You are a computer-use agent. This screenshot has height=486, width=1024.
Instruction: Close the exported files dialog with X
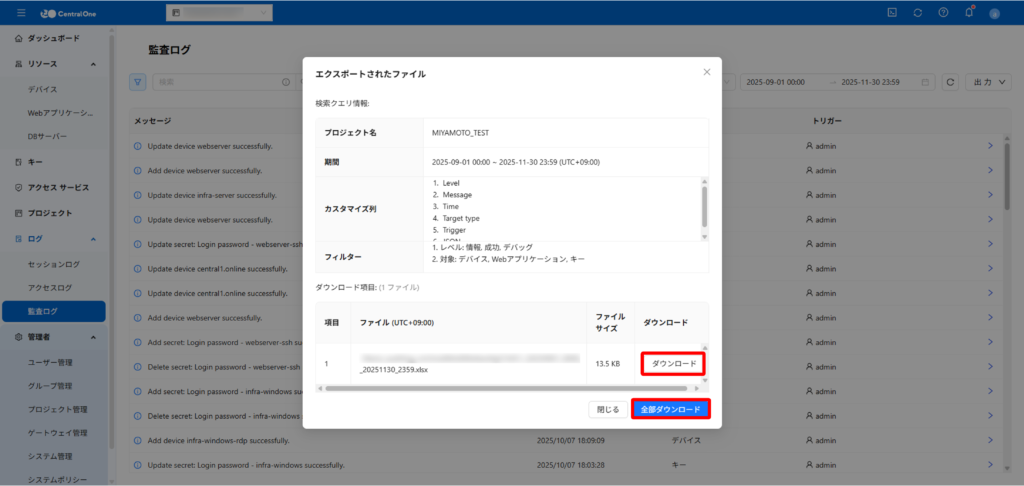tap(707, 72)
